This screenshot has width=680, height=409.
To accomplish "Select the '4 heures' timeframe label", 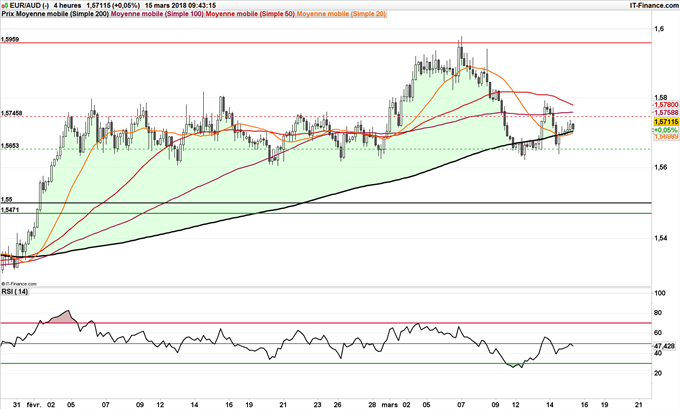I will 67,5.
